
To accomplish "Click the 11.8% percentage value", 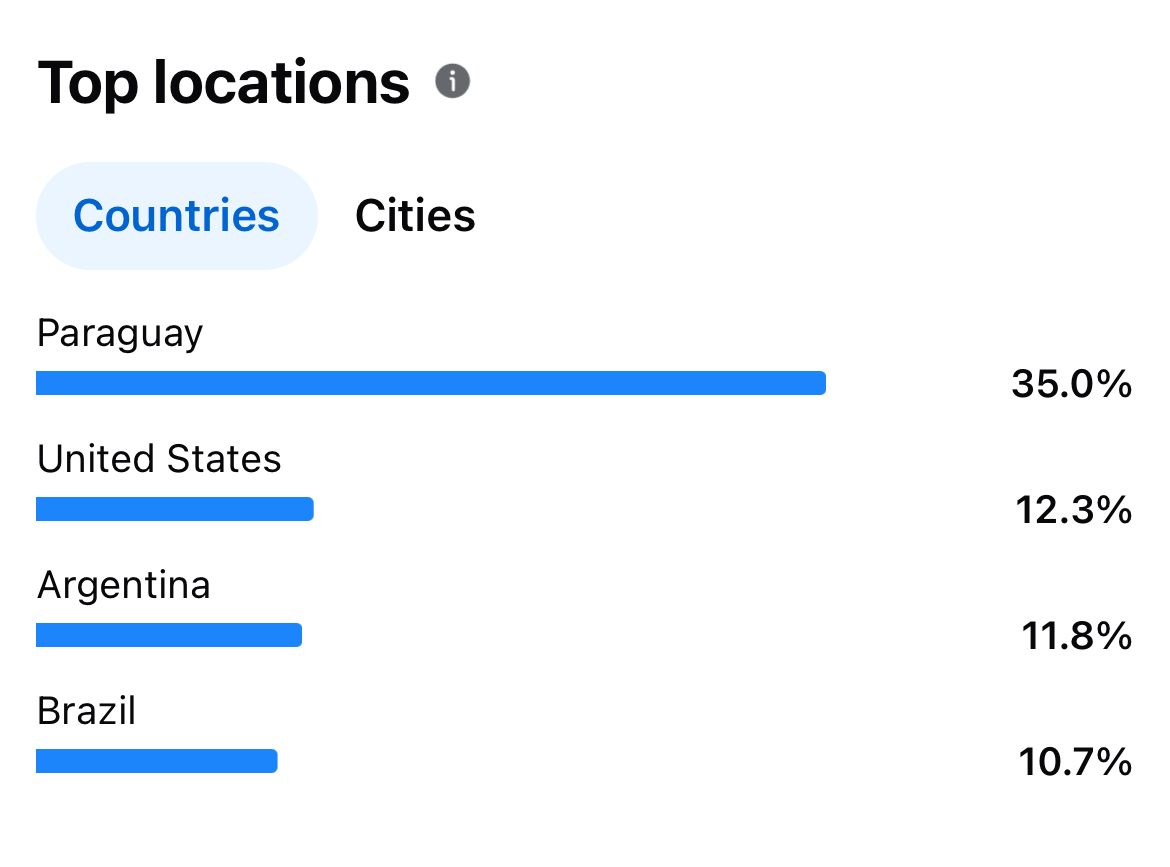I will [1076, 636].
